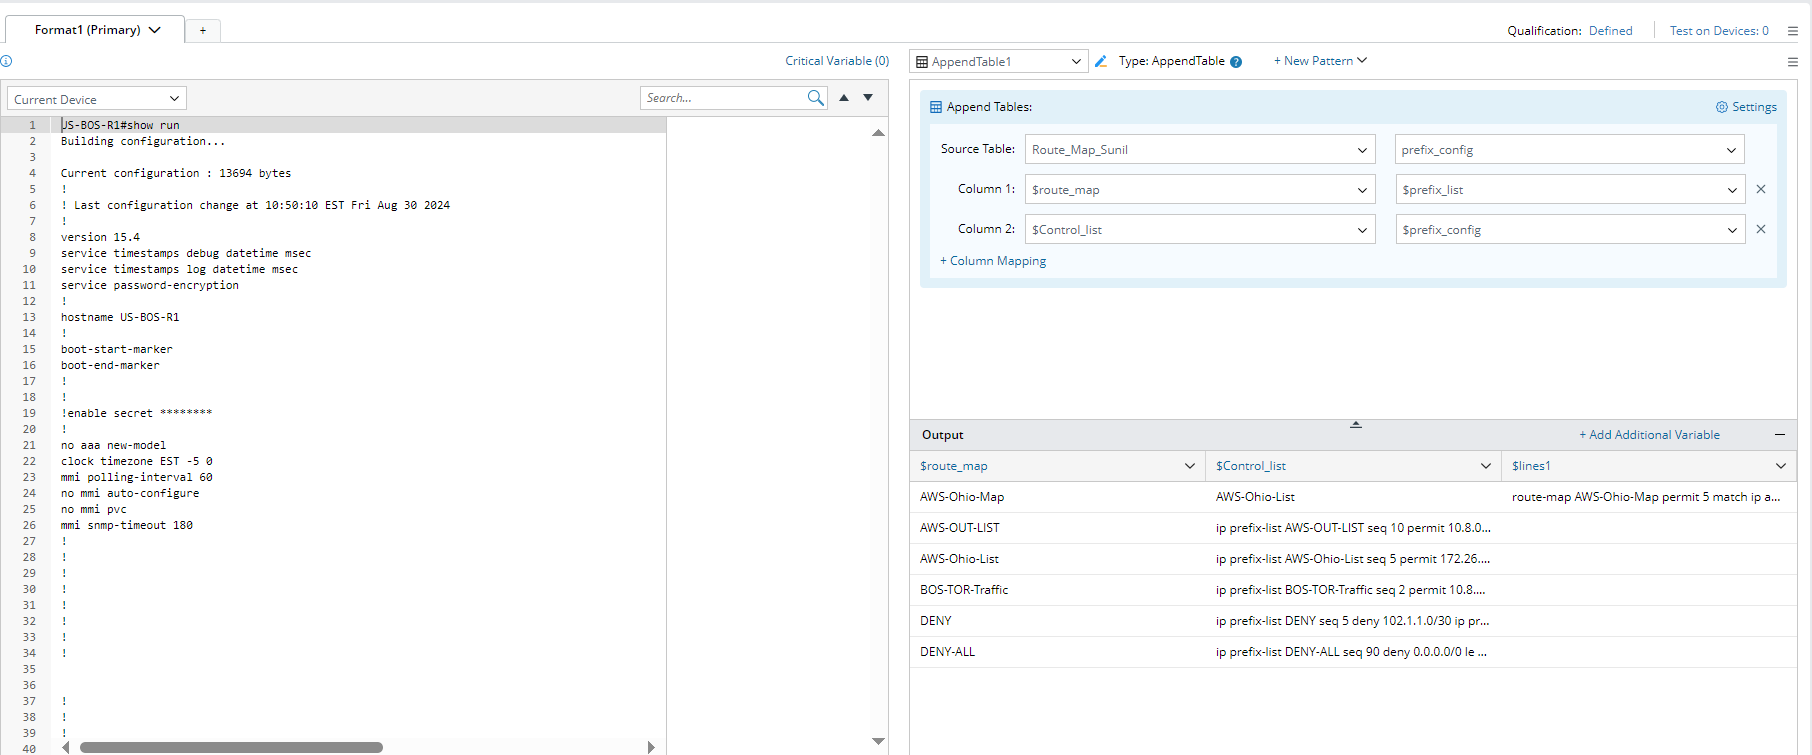Click the horizontal scrollbar in config pane

(x=231, y=747)
